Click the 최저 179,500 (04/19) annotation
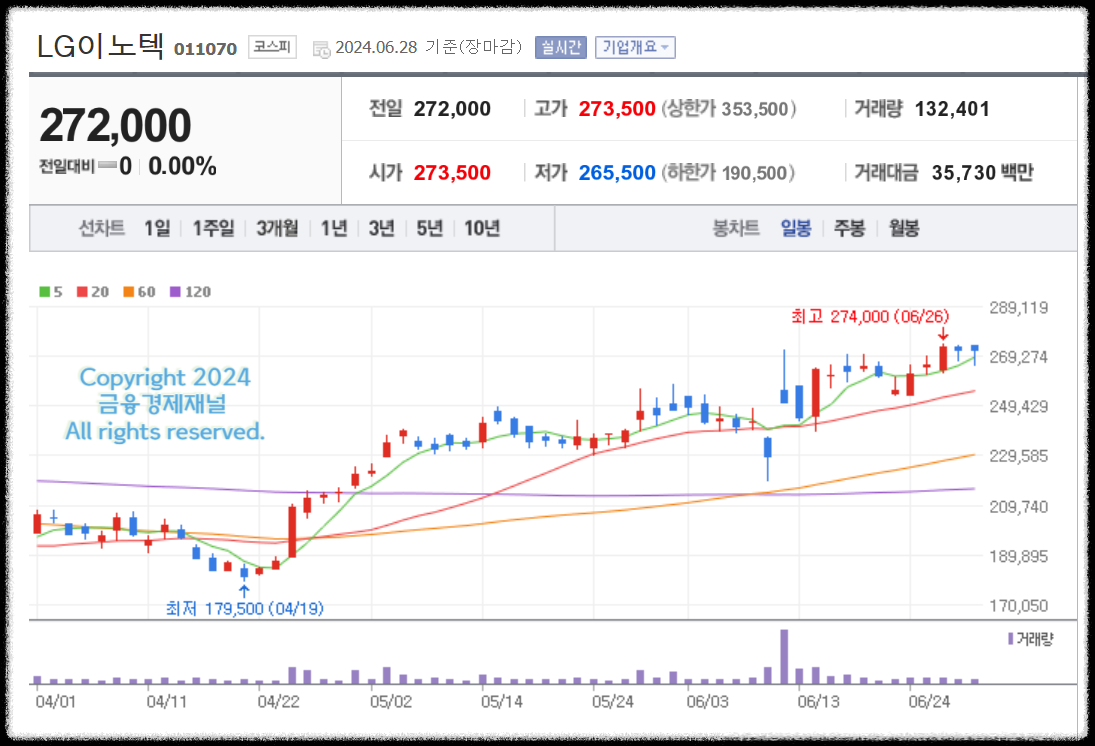This screenshot has height=746, width=1095. point(244,608)
